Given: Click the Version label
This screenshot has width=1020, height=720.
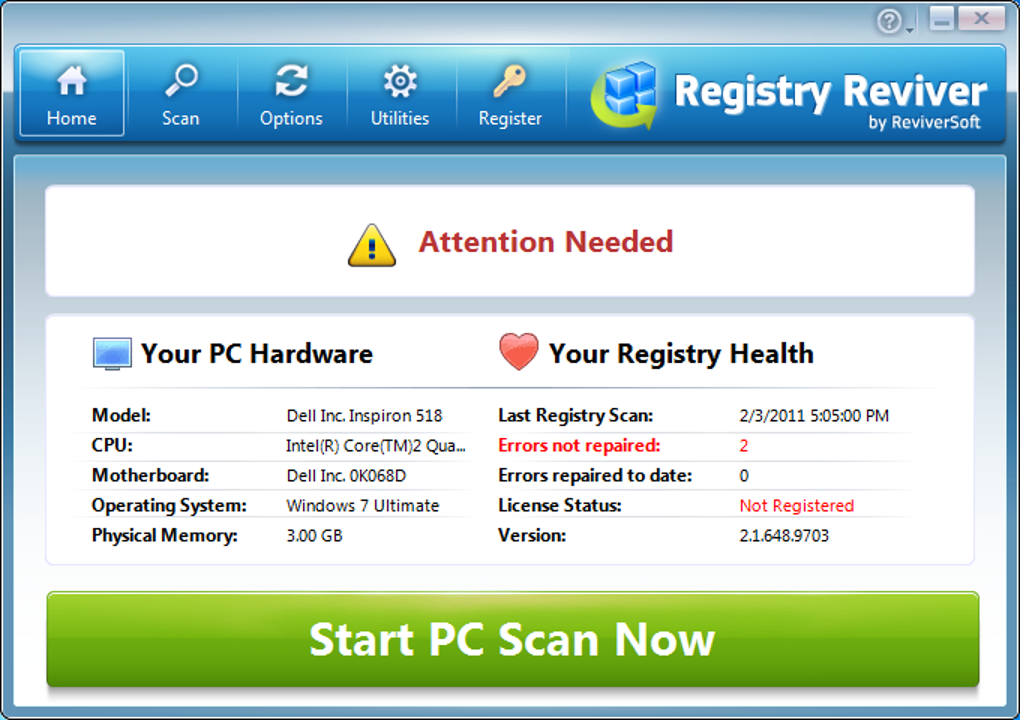Looking at the screenshot, I should click(x=532, y=535).
